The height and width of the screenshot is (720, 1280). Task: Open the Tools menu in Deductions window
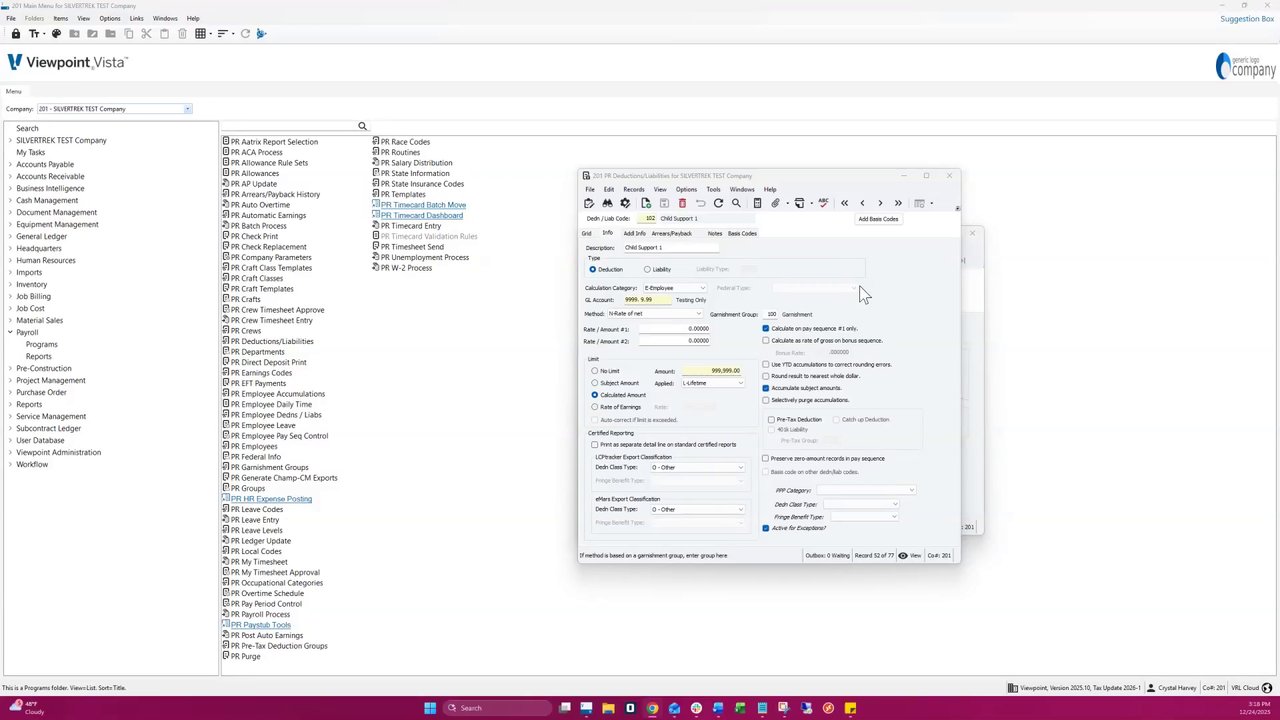click(713, 189)
